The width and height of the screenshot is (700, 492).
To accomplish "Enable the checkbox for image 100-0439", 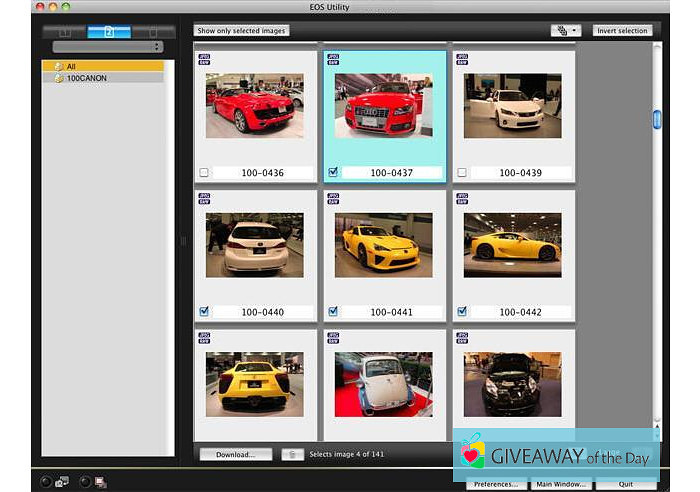I will [x=462, y=172].
